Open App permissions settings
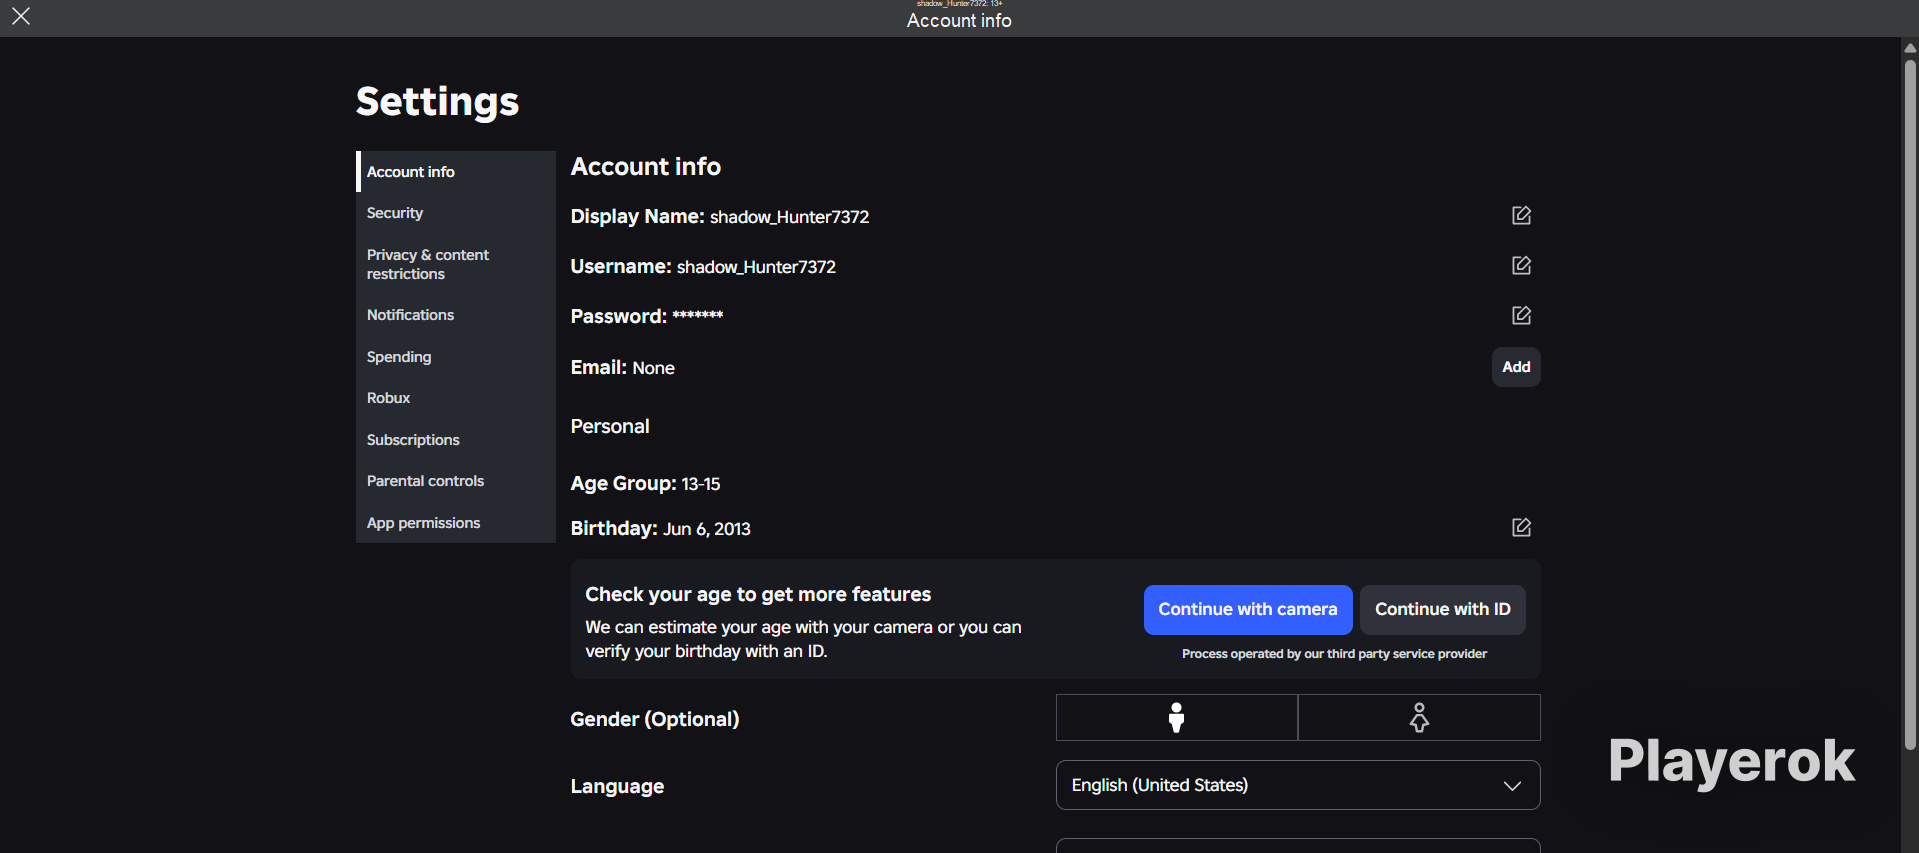Screen dimensions: 1919x853 456,523
